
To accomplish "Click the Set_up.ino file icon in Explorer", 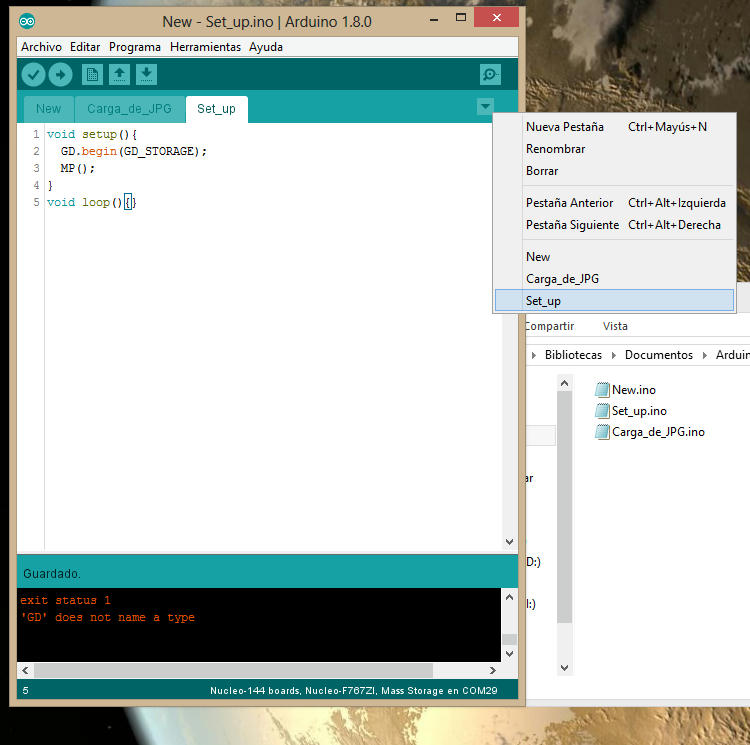I will pyautogui.click(x=602, y=411).
